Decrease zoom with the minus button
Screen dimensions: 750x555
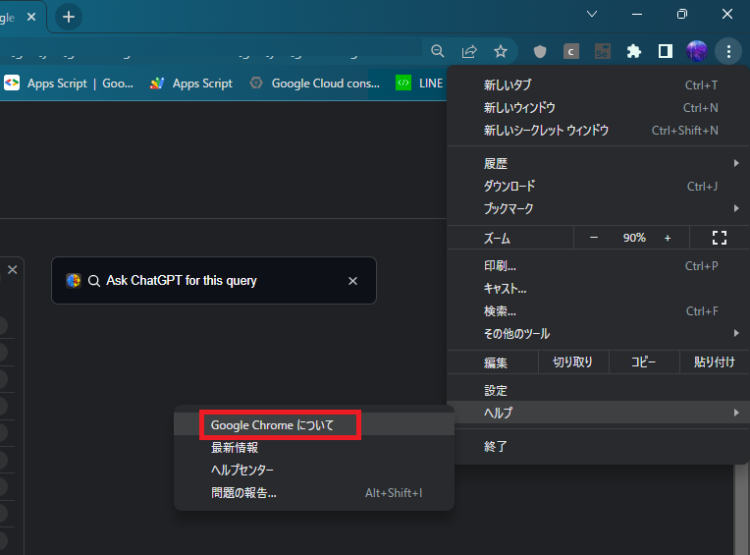click(x=594, y=238)
